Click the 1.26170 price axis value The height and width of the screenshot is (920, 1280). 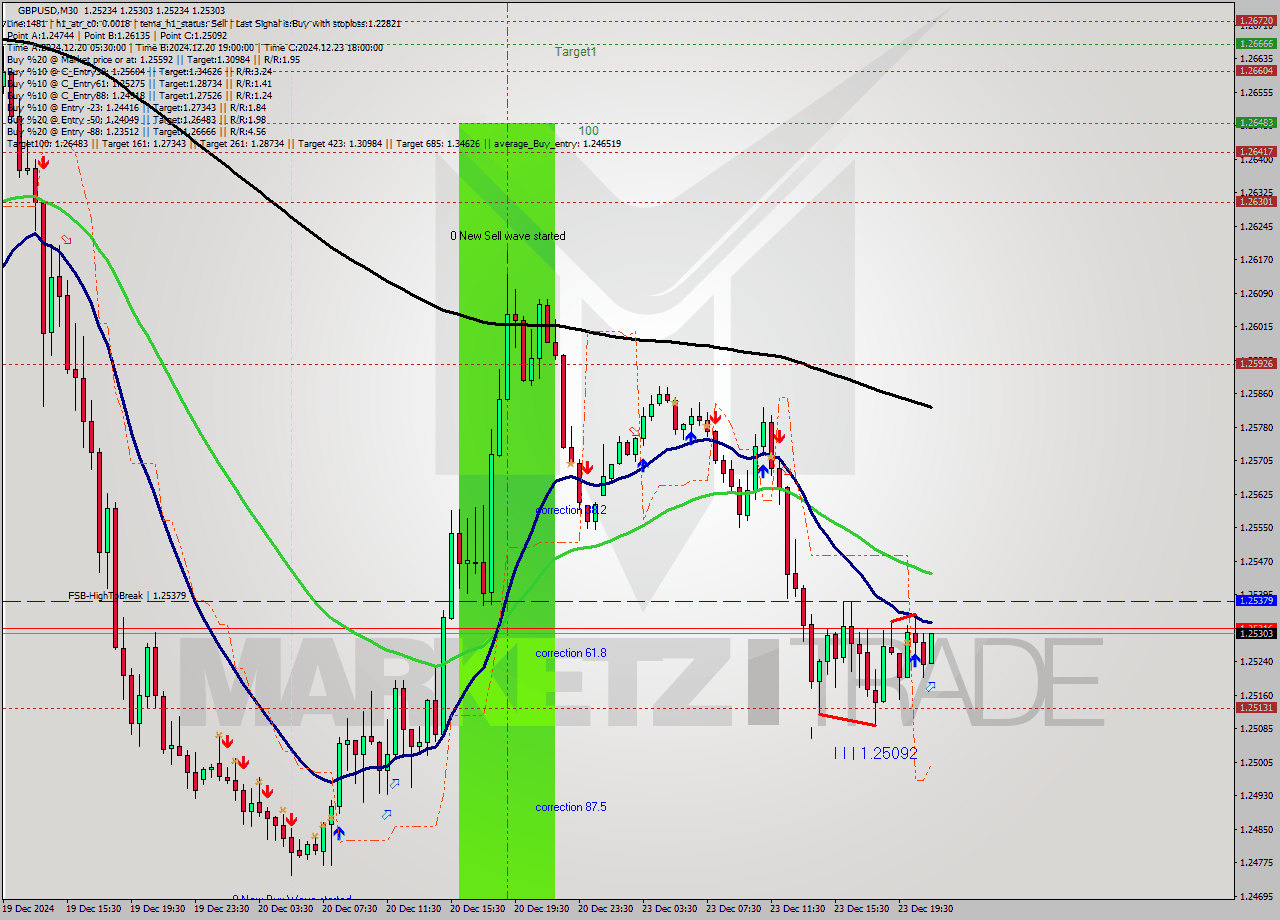(1256, 260)
